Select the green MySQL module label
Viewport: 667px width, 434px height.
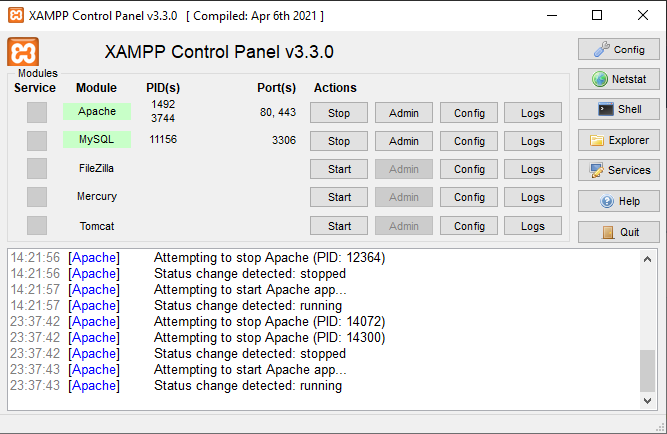click(x=97, y=139)
